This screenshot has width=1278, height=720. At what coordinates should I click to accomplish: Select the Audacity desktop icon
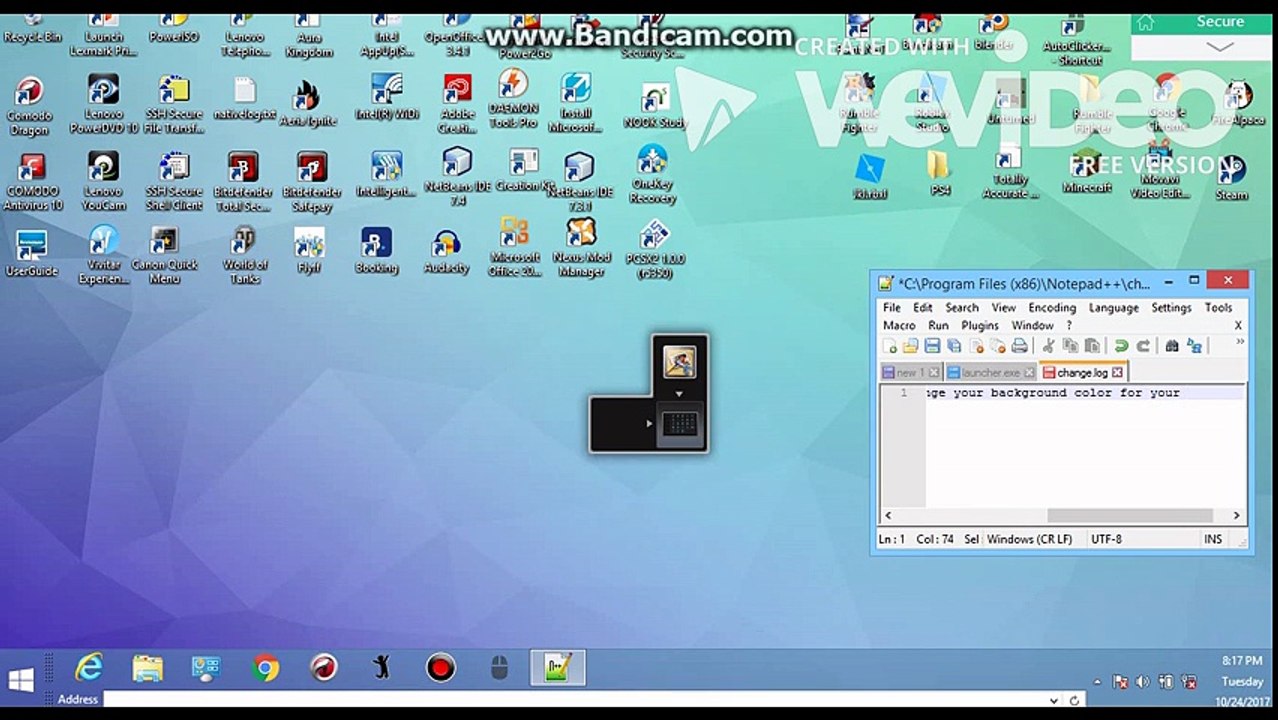tap(446, 252)
